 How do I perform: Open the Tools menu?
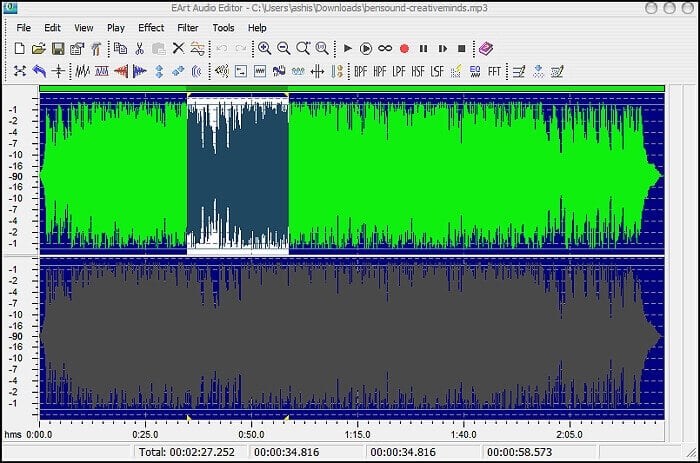pos(224,28)
